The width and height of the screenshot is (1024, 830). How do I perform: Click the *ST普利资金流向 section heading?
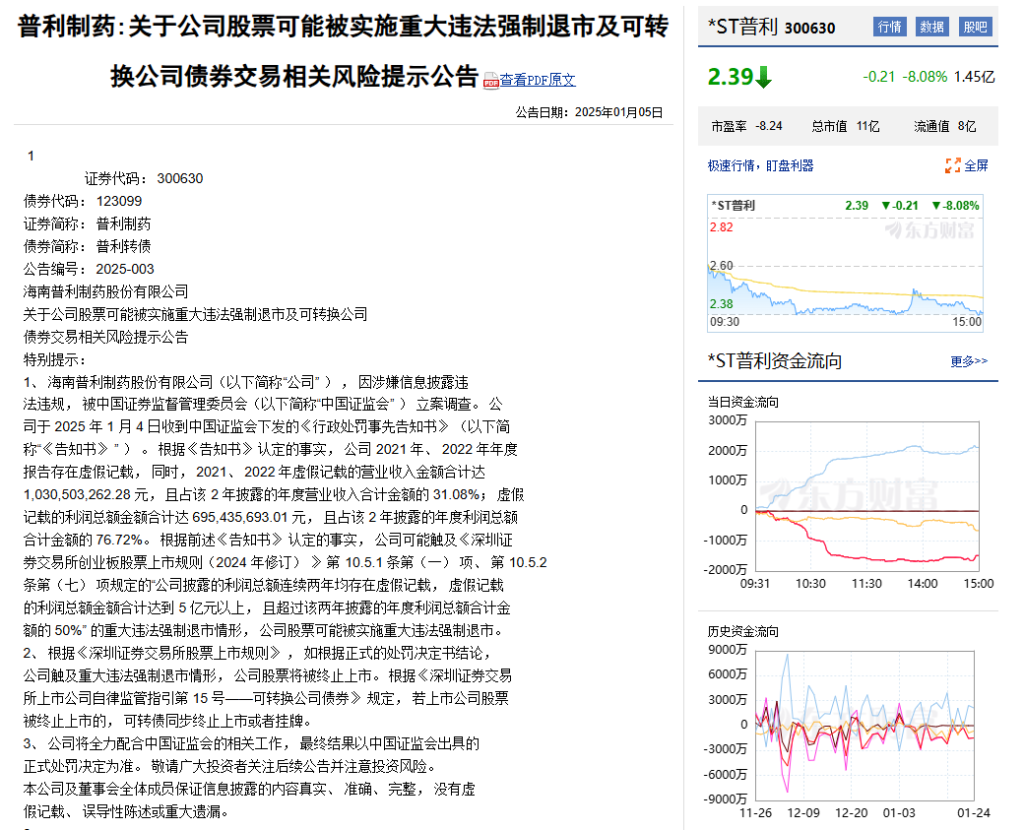(x=775, y=361)
